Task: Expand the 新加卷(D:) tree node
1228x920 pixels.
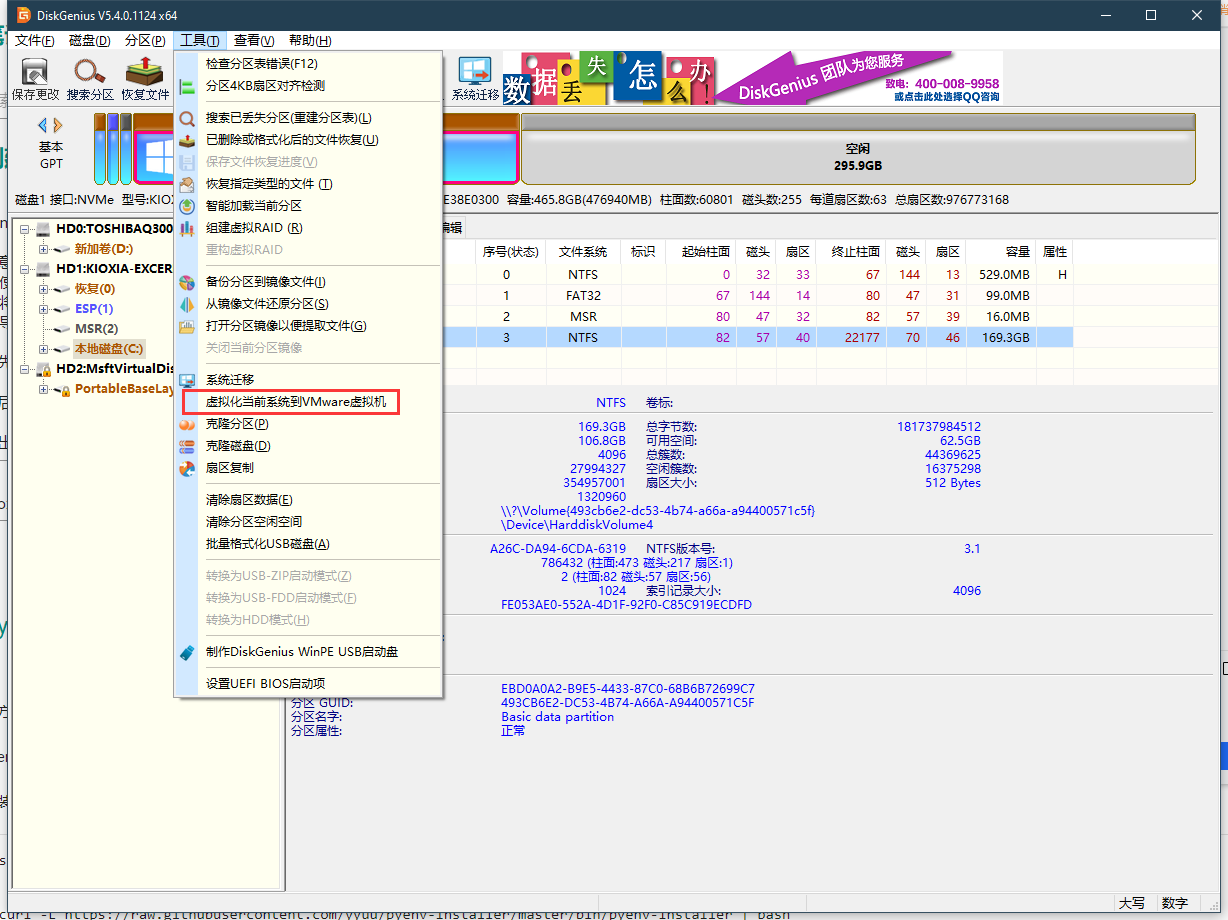Action: point(43,249)
